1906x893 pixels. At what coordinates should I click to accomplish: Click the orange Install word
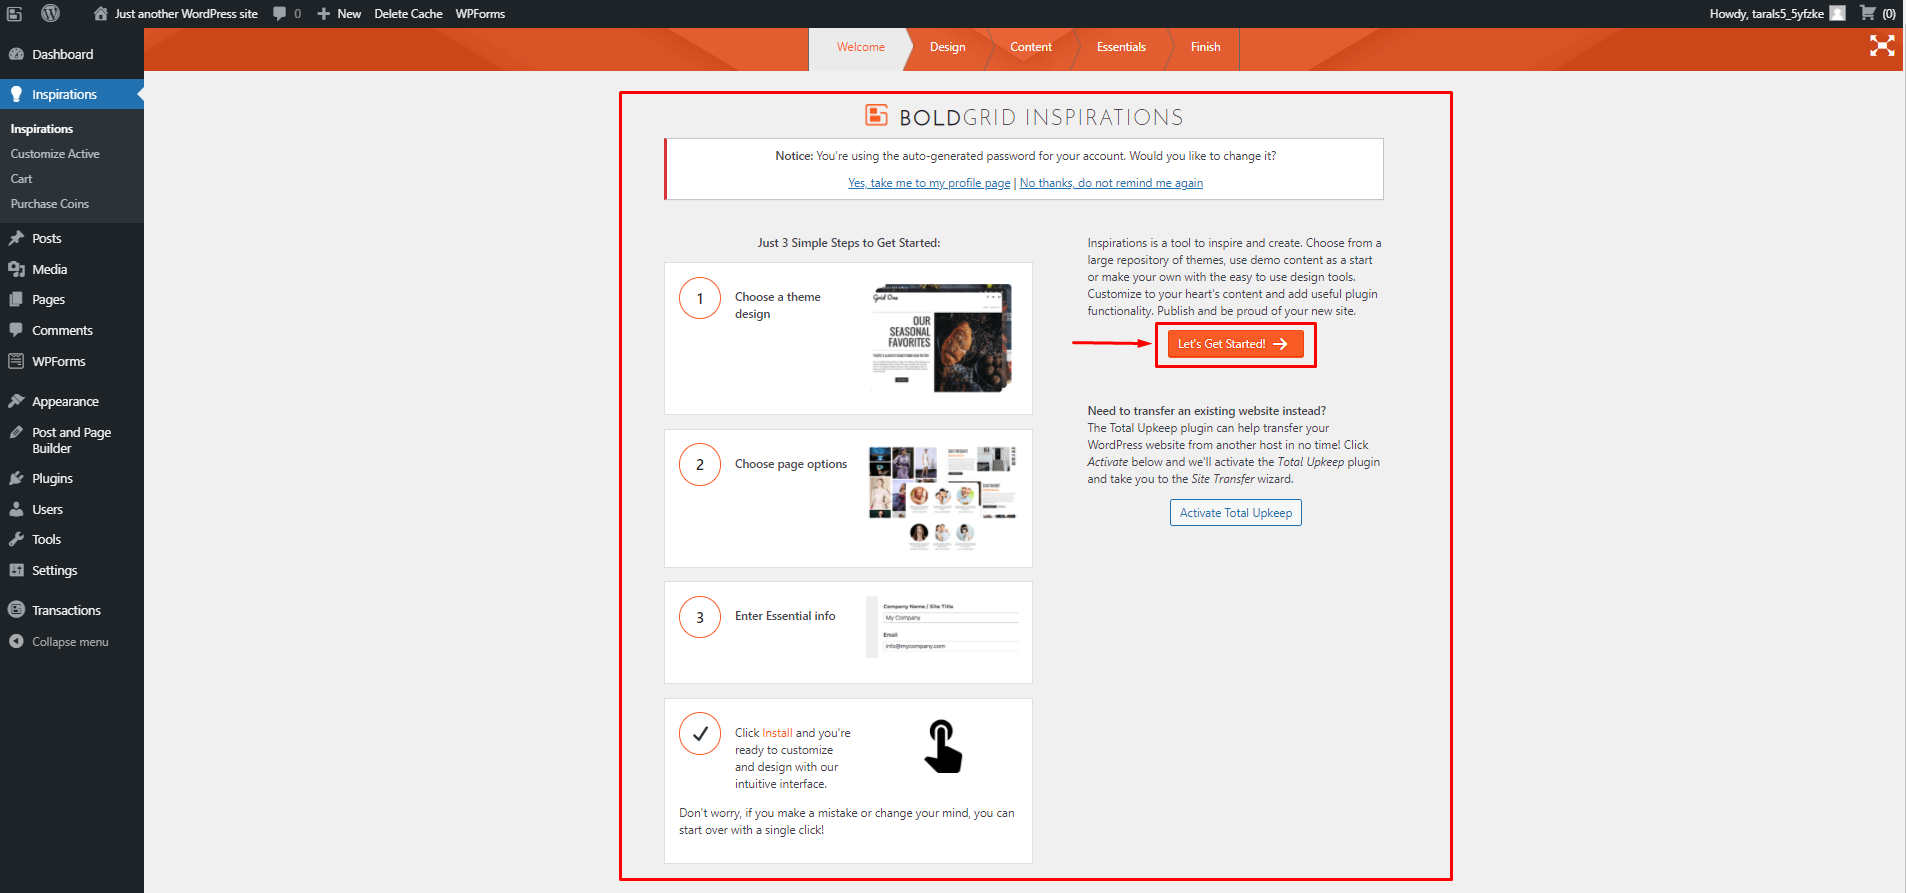click(x=777, y=733)
